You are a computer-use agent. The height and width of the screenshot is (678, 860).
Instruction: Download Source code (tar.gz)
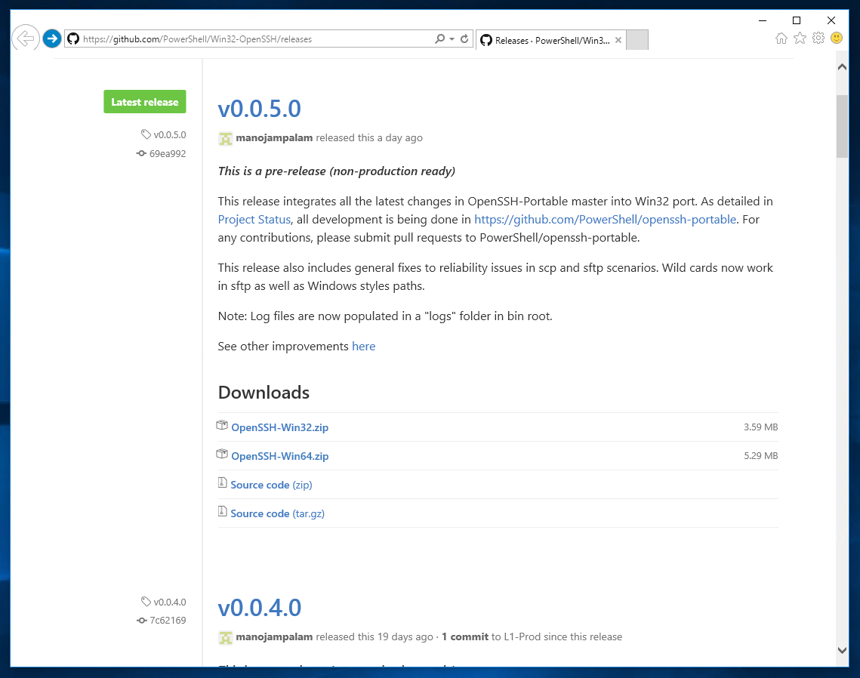click(278, 513)
